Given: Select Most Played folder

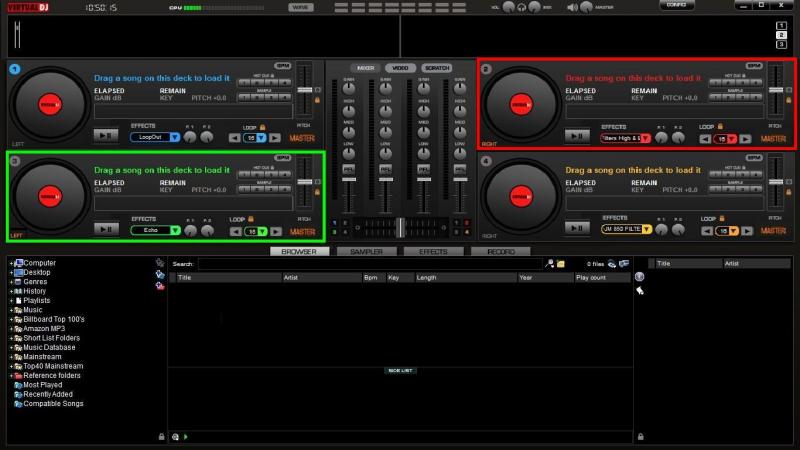Looking at the screenshot, I should click(43, 385).
